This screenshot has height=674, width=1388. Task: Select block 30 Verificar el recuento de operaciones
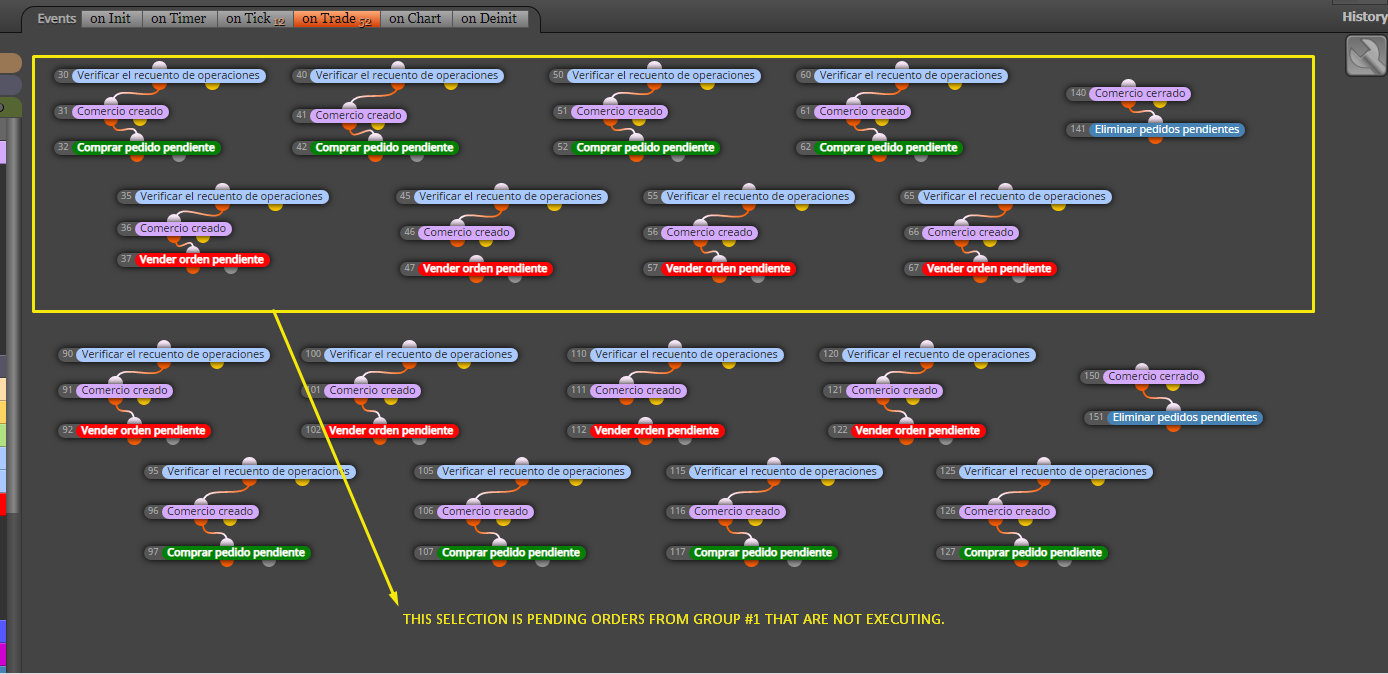[160, 76]
